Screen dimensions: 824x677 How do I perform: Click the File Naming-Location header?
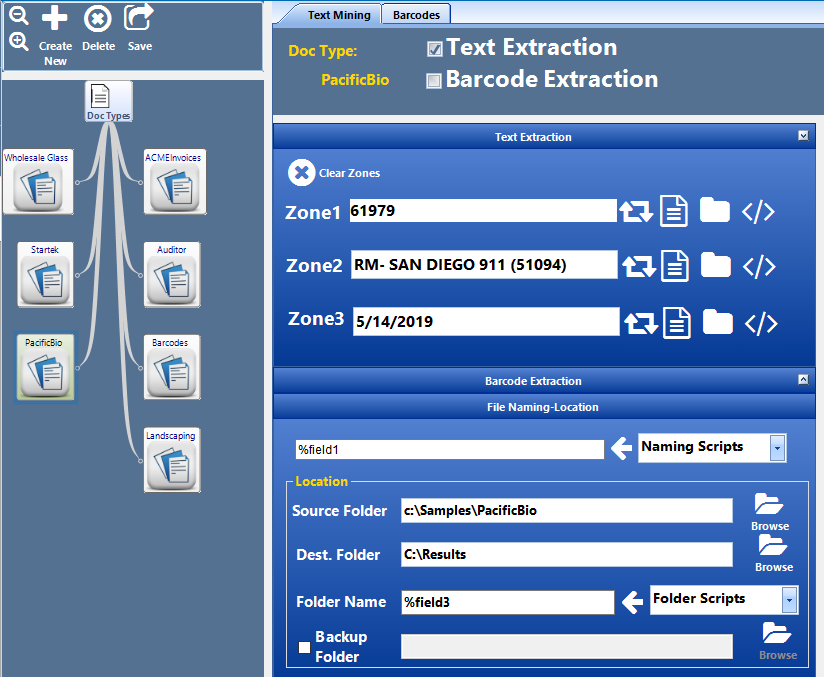(544, 407)
